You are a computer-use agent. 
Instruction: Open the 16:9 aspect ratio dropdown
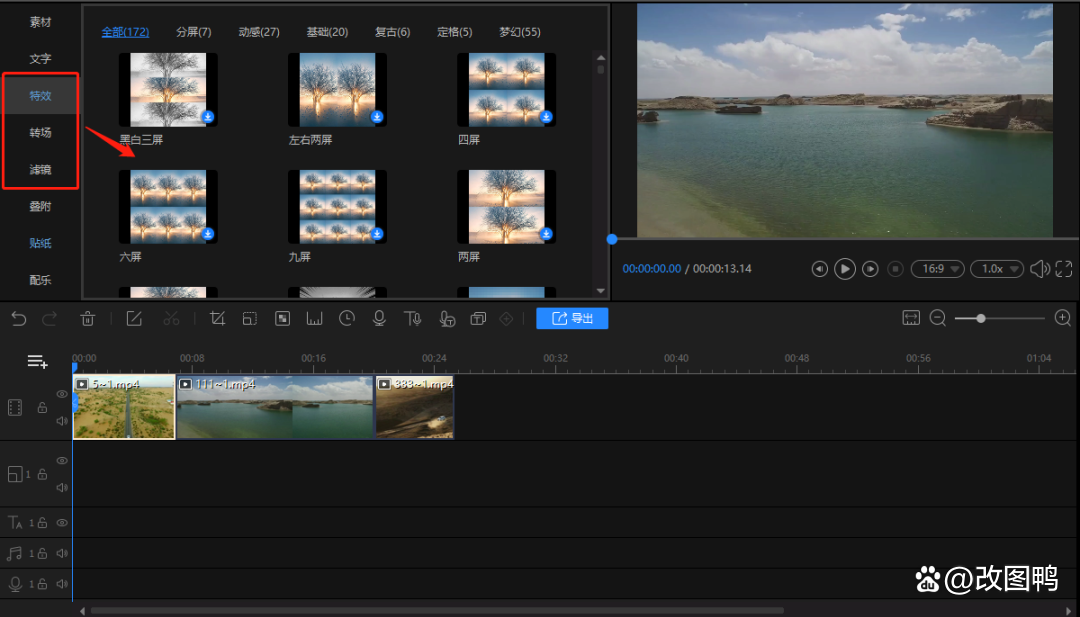(x=937, y=269)
